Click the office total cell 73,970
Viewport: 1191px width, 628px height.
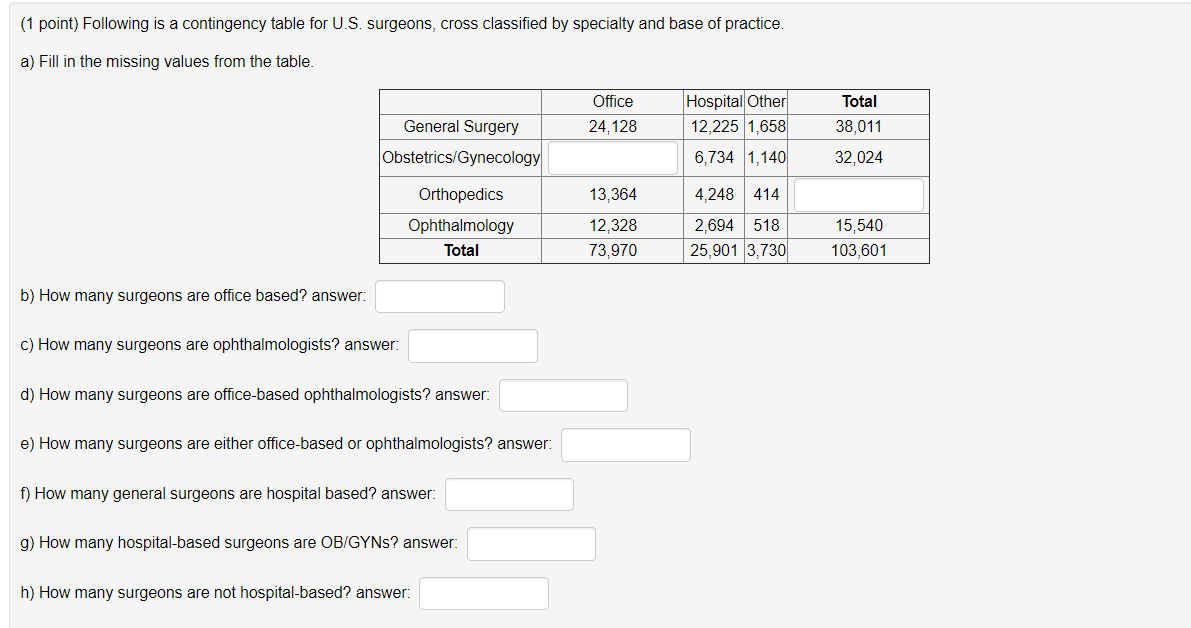pyautogui.click(x=613, y=251)
